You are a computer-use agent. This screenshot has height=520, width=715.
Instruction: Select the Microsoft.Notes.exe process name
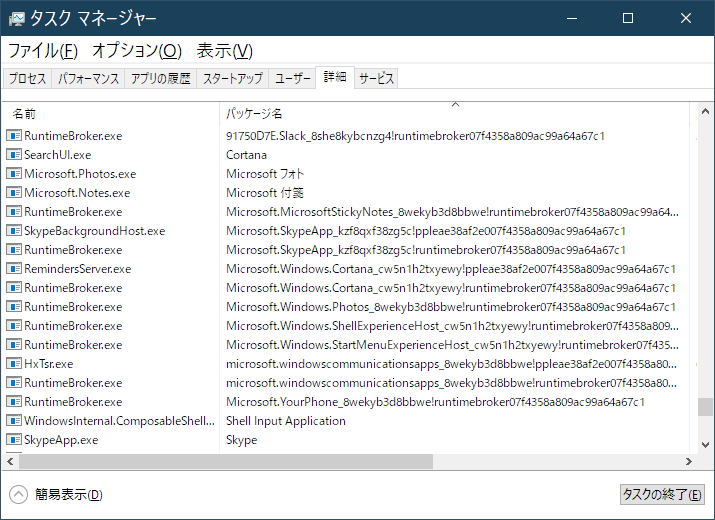77,192
